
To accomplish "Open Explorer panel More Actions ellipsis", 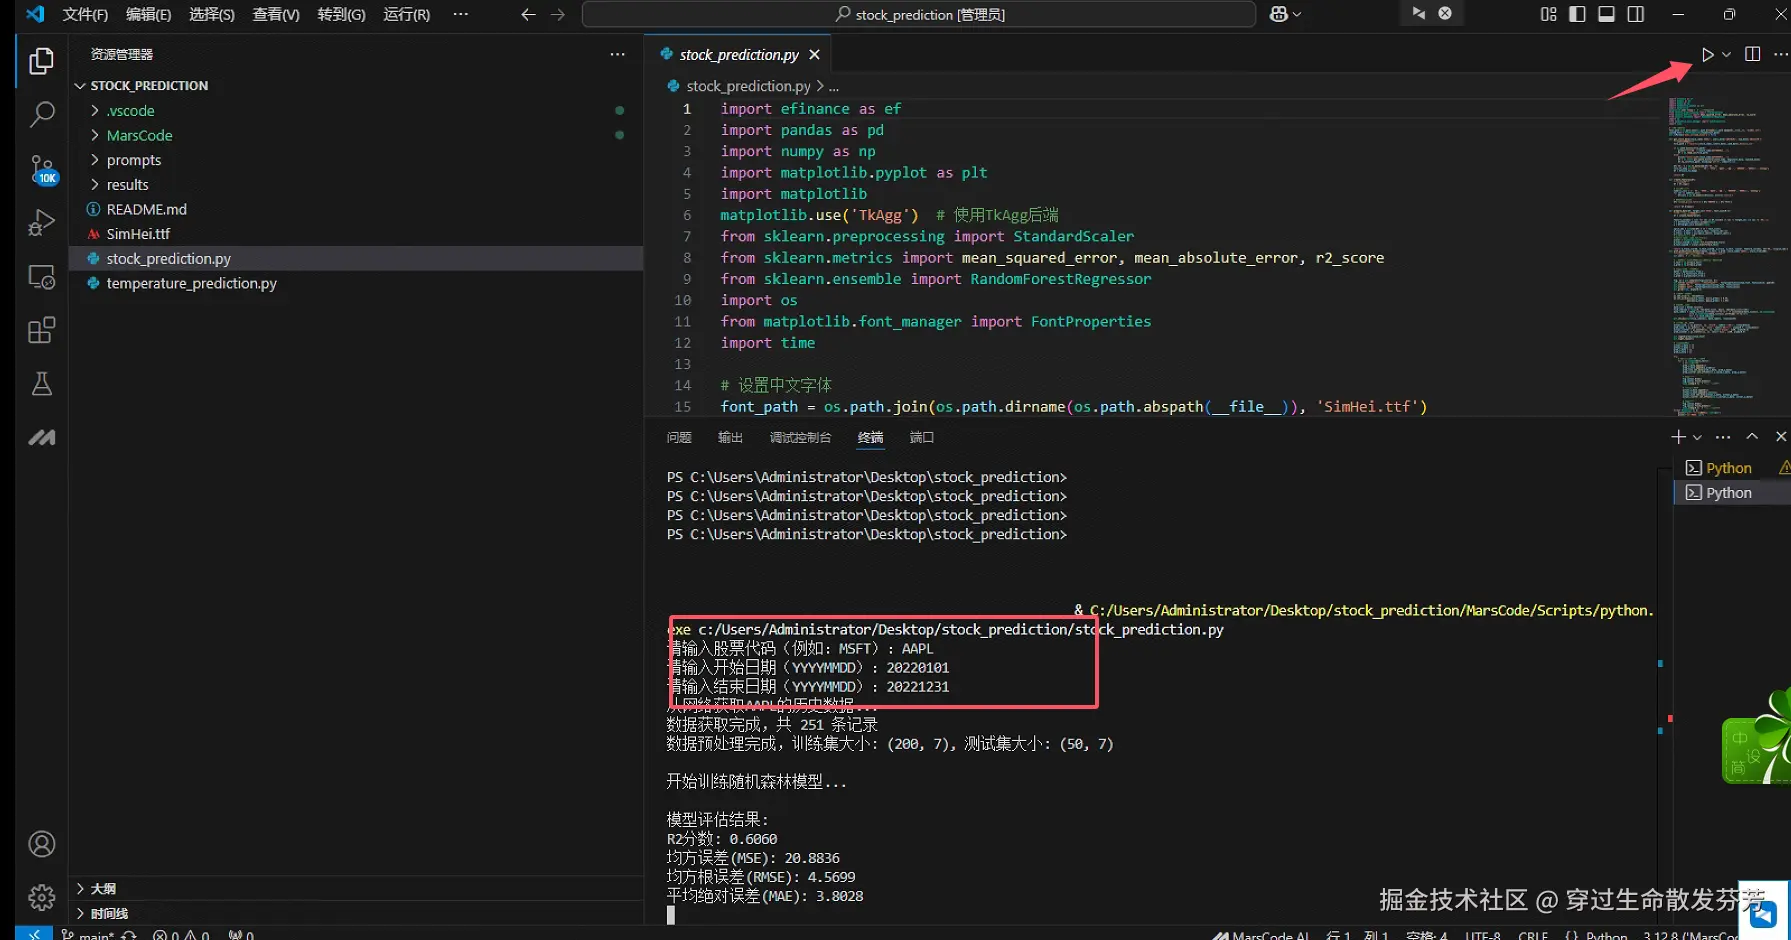I will coord(617,54).
